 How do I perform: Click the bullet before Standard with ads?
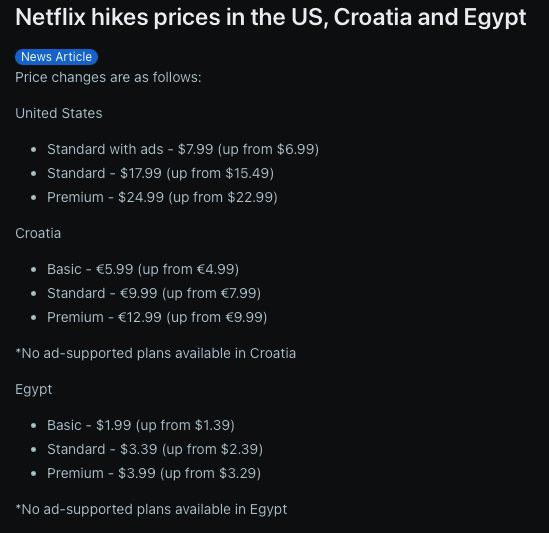pos(34,150)
